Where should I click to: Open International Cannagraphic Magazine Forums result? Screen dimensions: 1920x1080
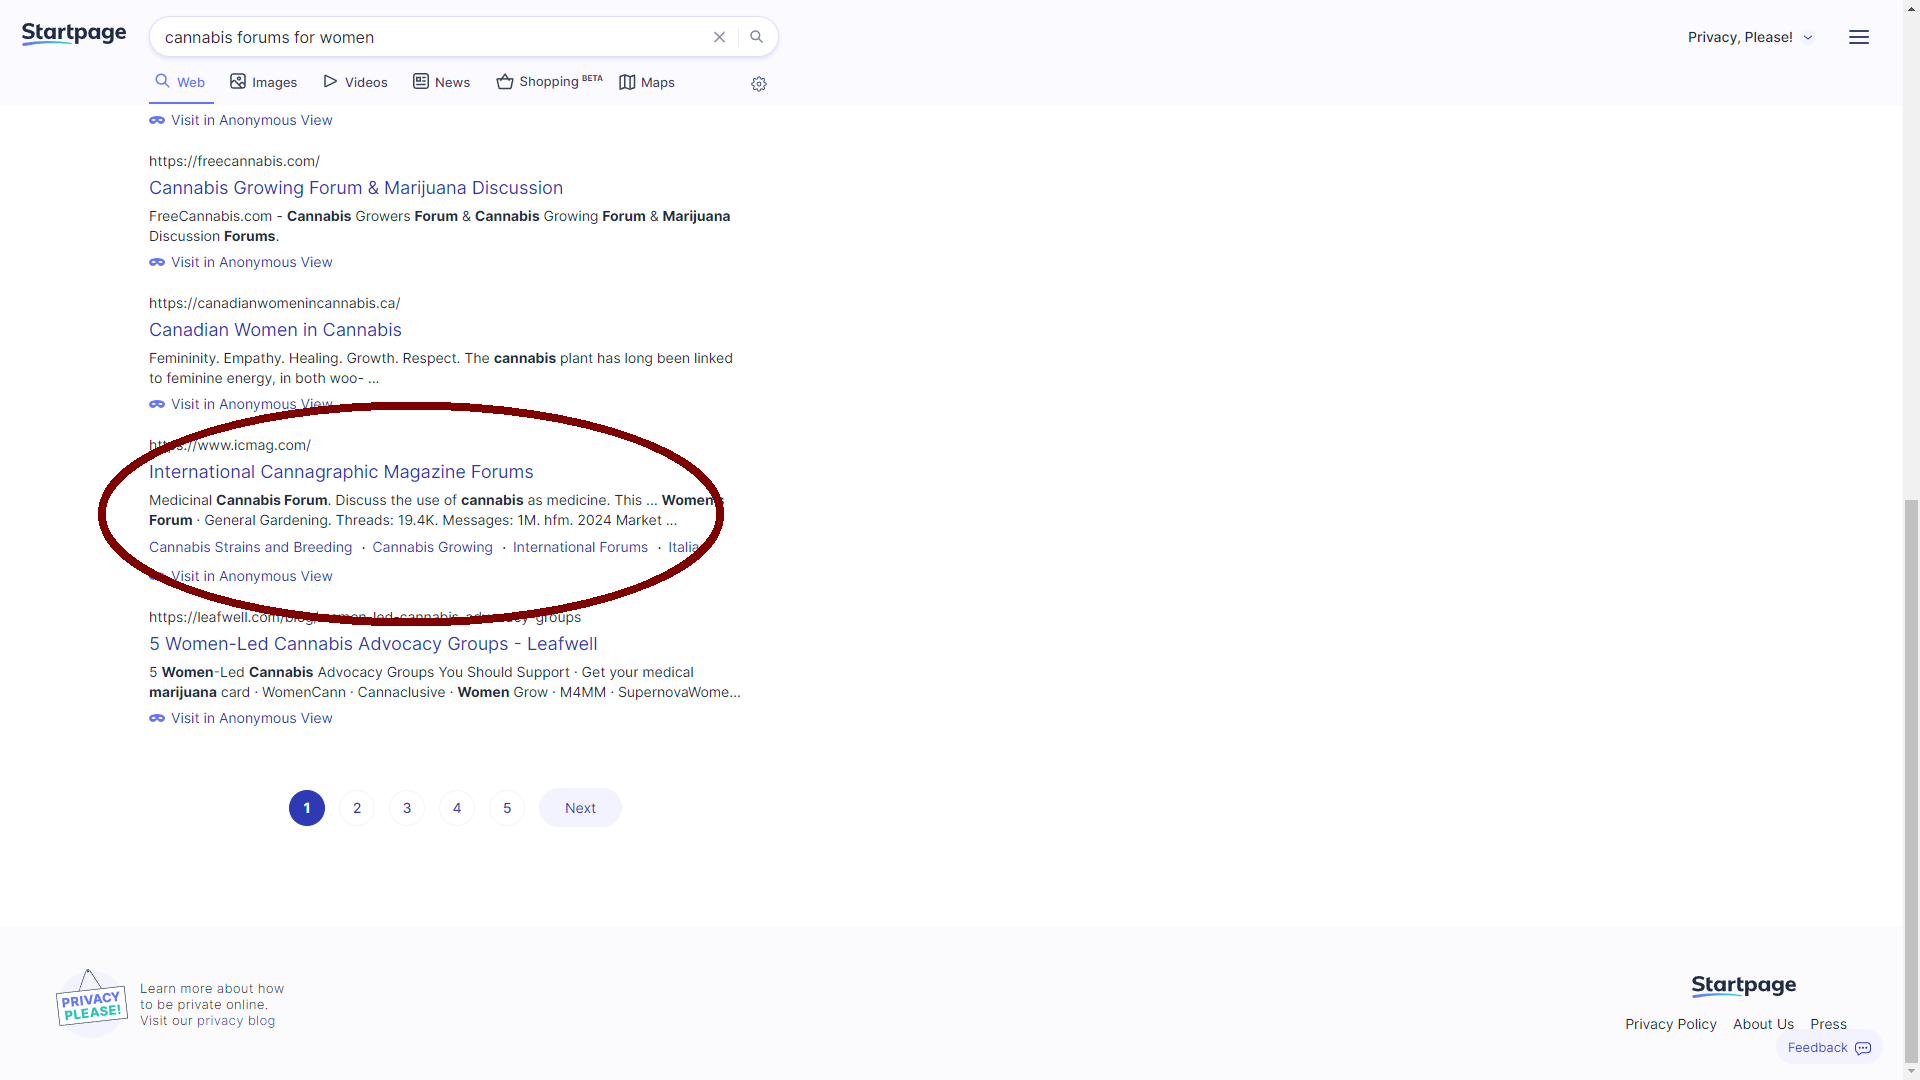(x=341, y=472)
